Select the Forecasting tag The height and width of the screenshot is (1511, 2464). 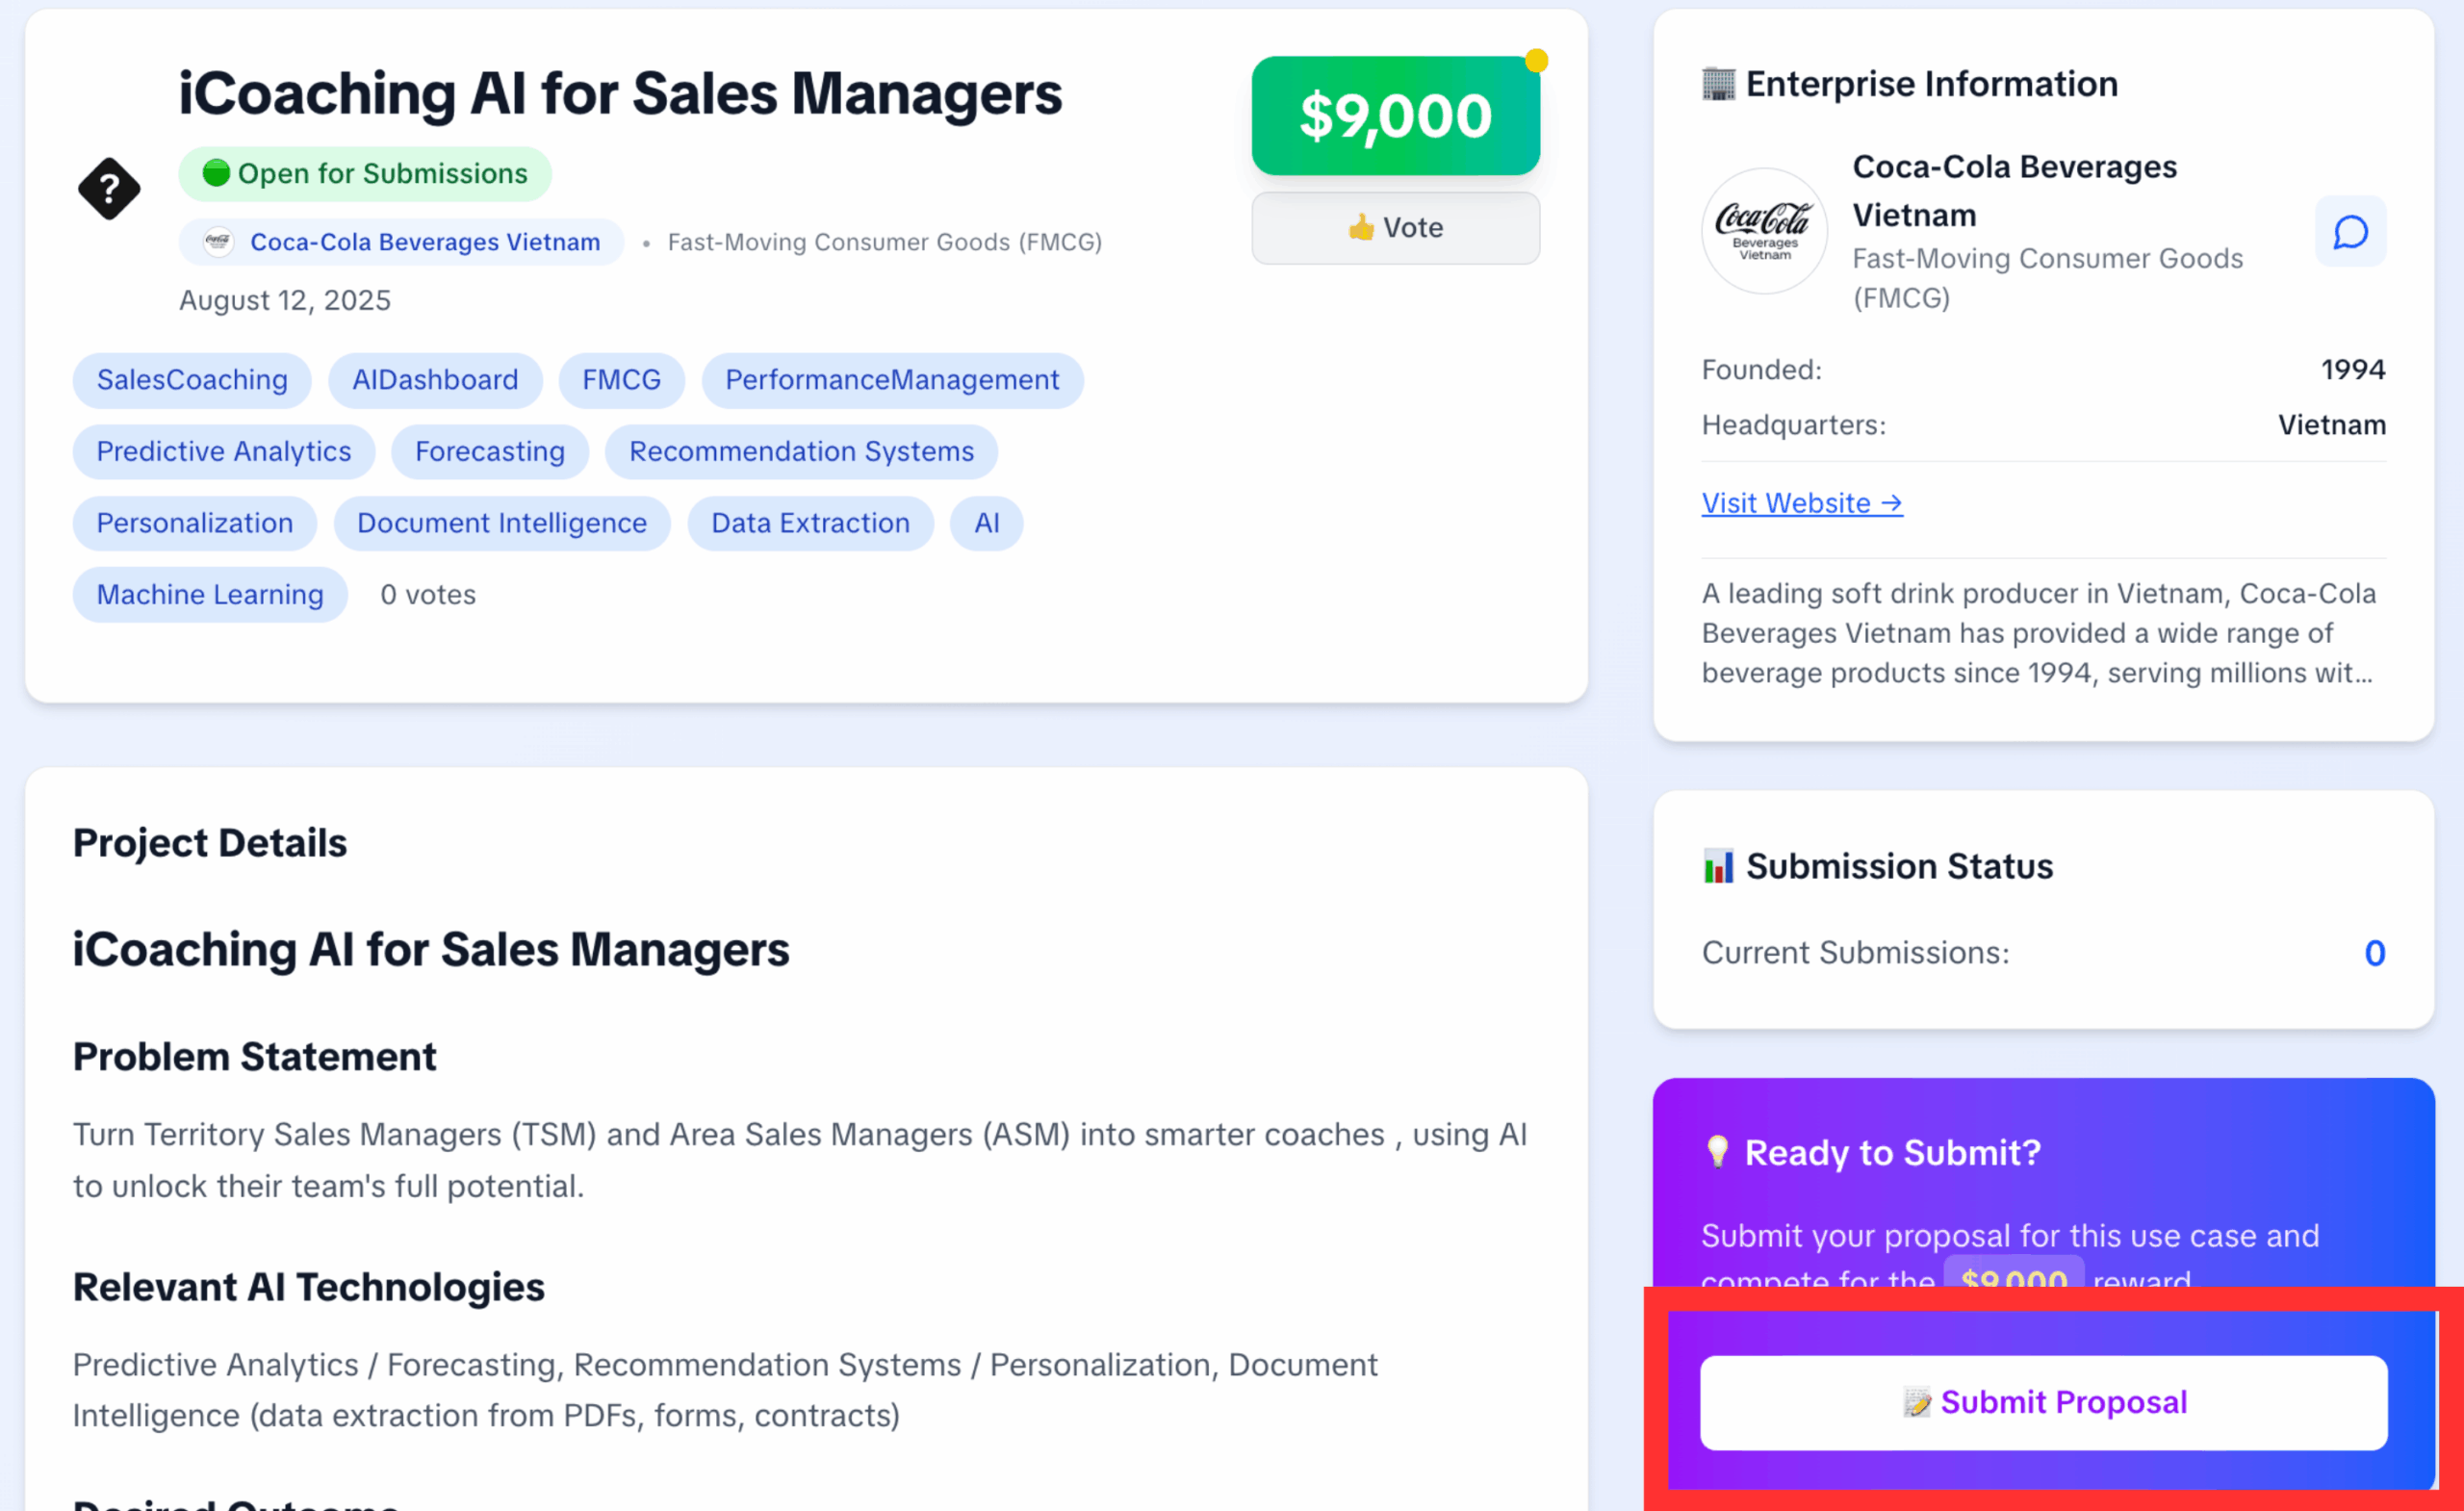490,452
